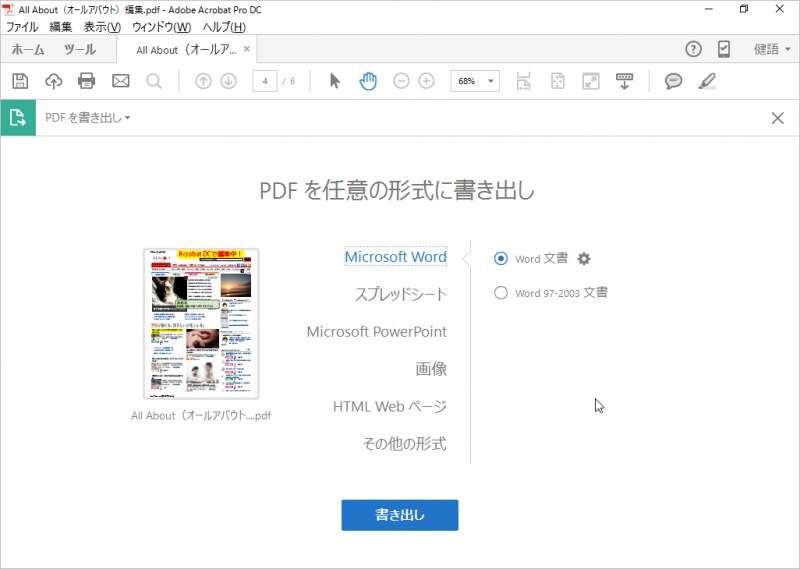Click the Send by email envelope icon
This screenshot has width=800, height=569.
121,81
